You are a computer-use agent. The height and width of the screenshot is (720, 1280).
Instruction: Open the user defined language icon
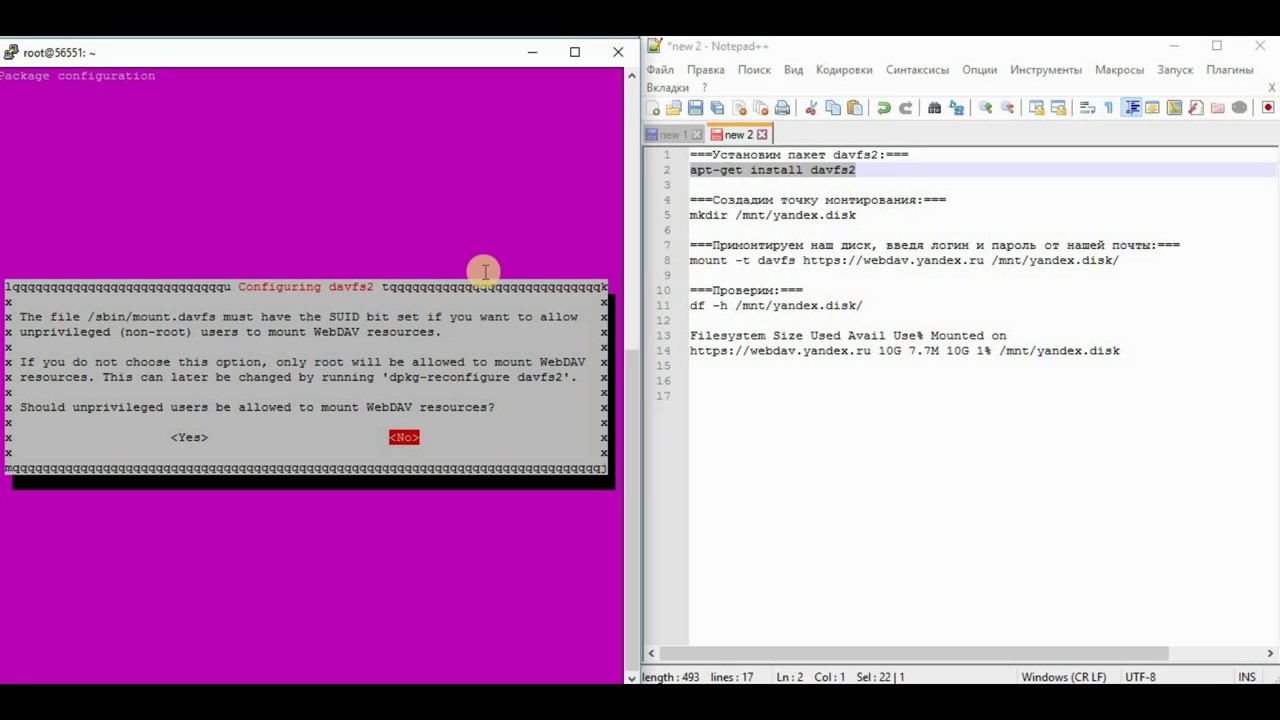tap(1152, 108)
